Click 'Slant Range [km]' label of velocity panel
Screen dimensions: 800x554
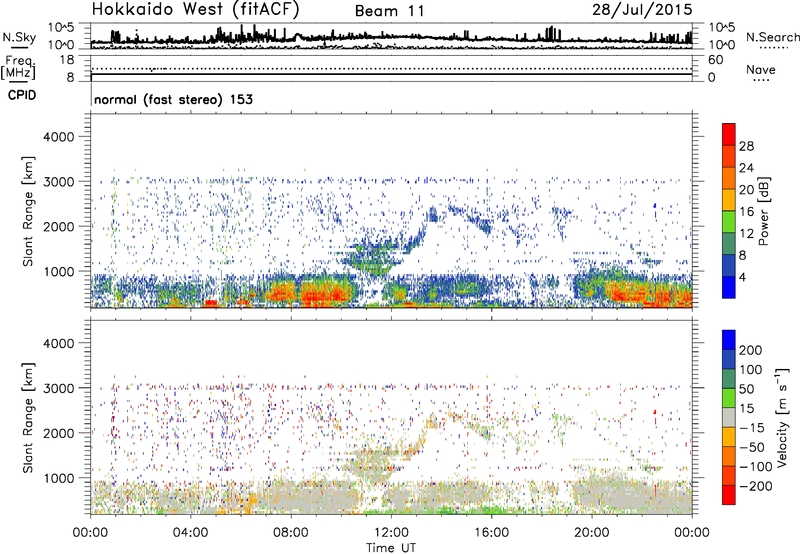coord(28,418)
